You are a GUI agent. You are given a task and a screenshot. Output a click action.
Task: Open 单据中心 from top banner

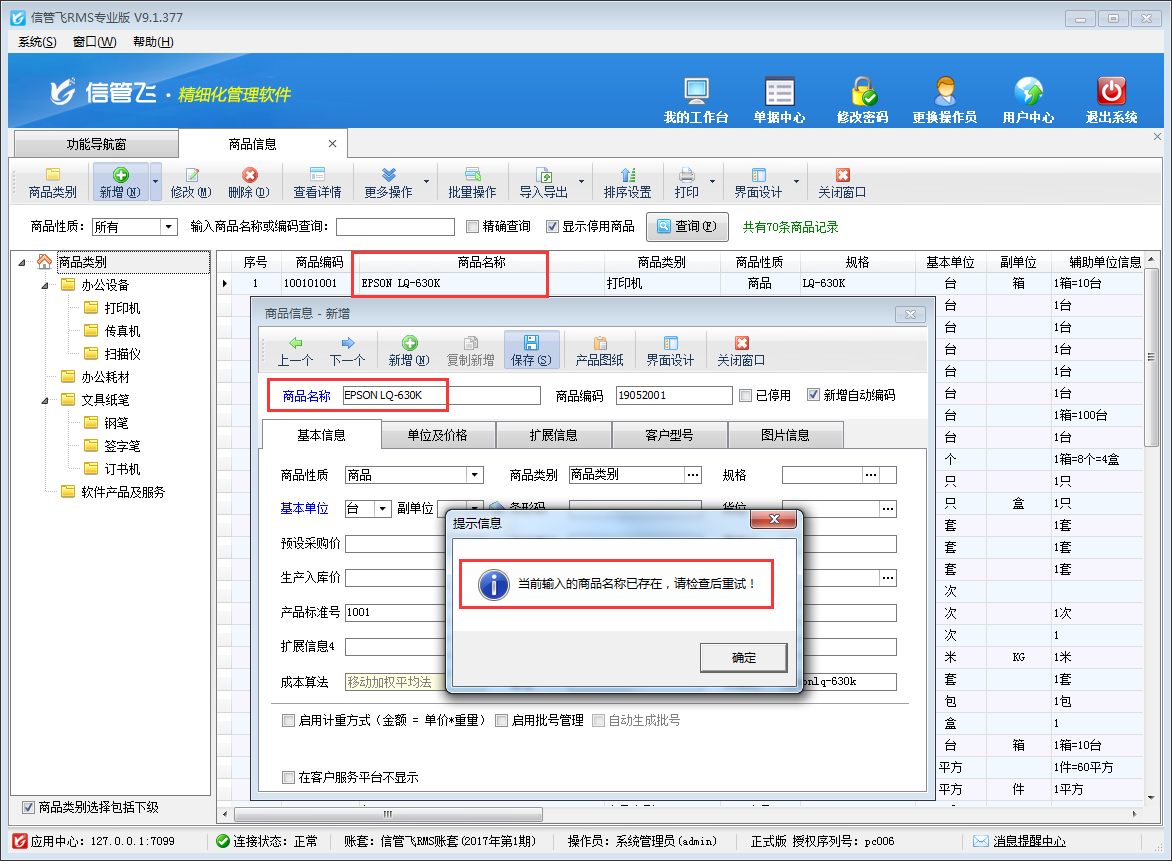tap(779, 93)
